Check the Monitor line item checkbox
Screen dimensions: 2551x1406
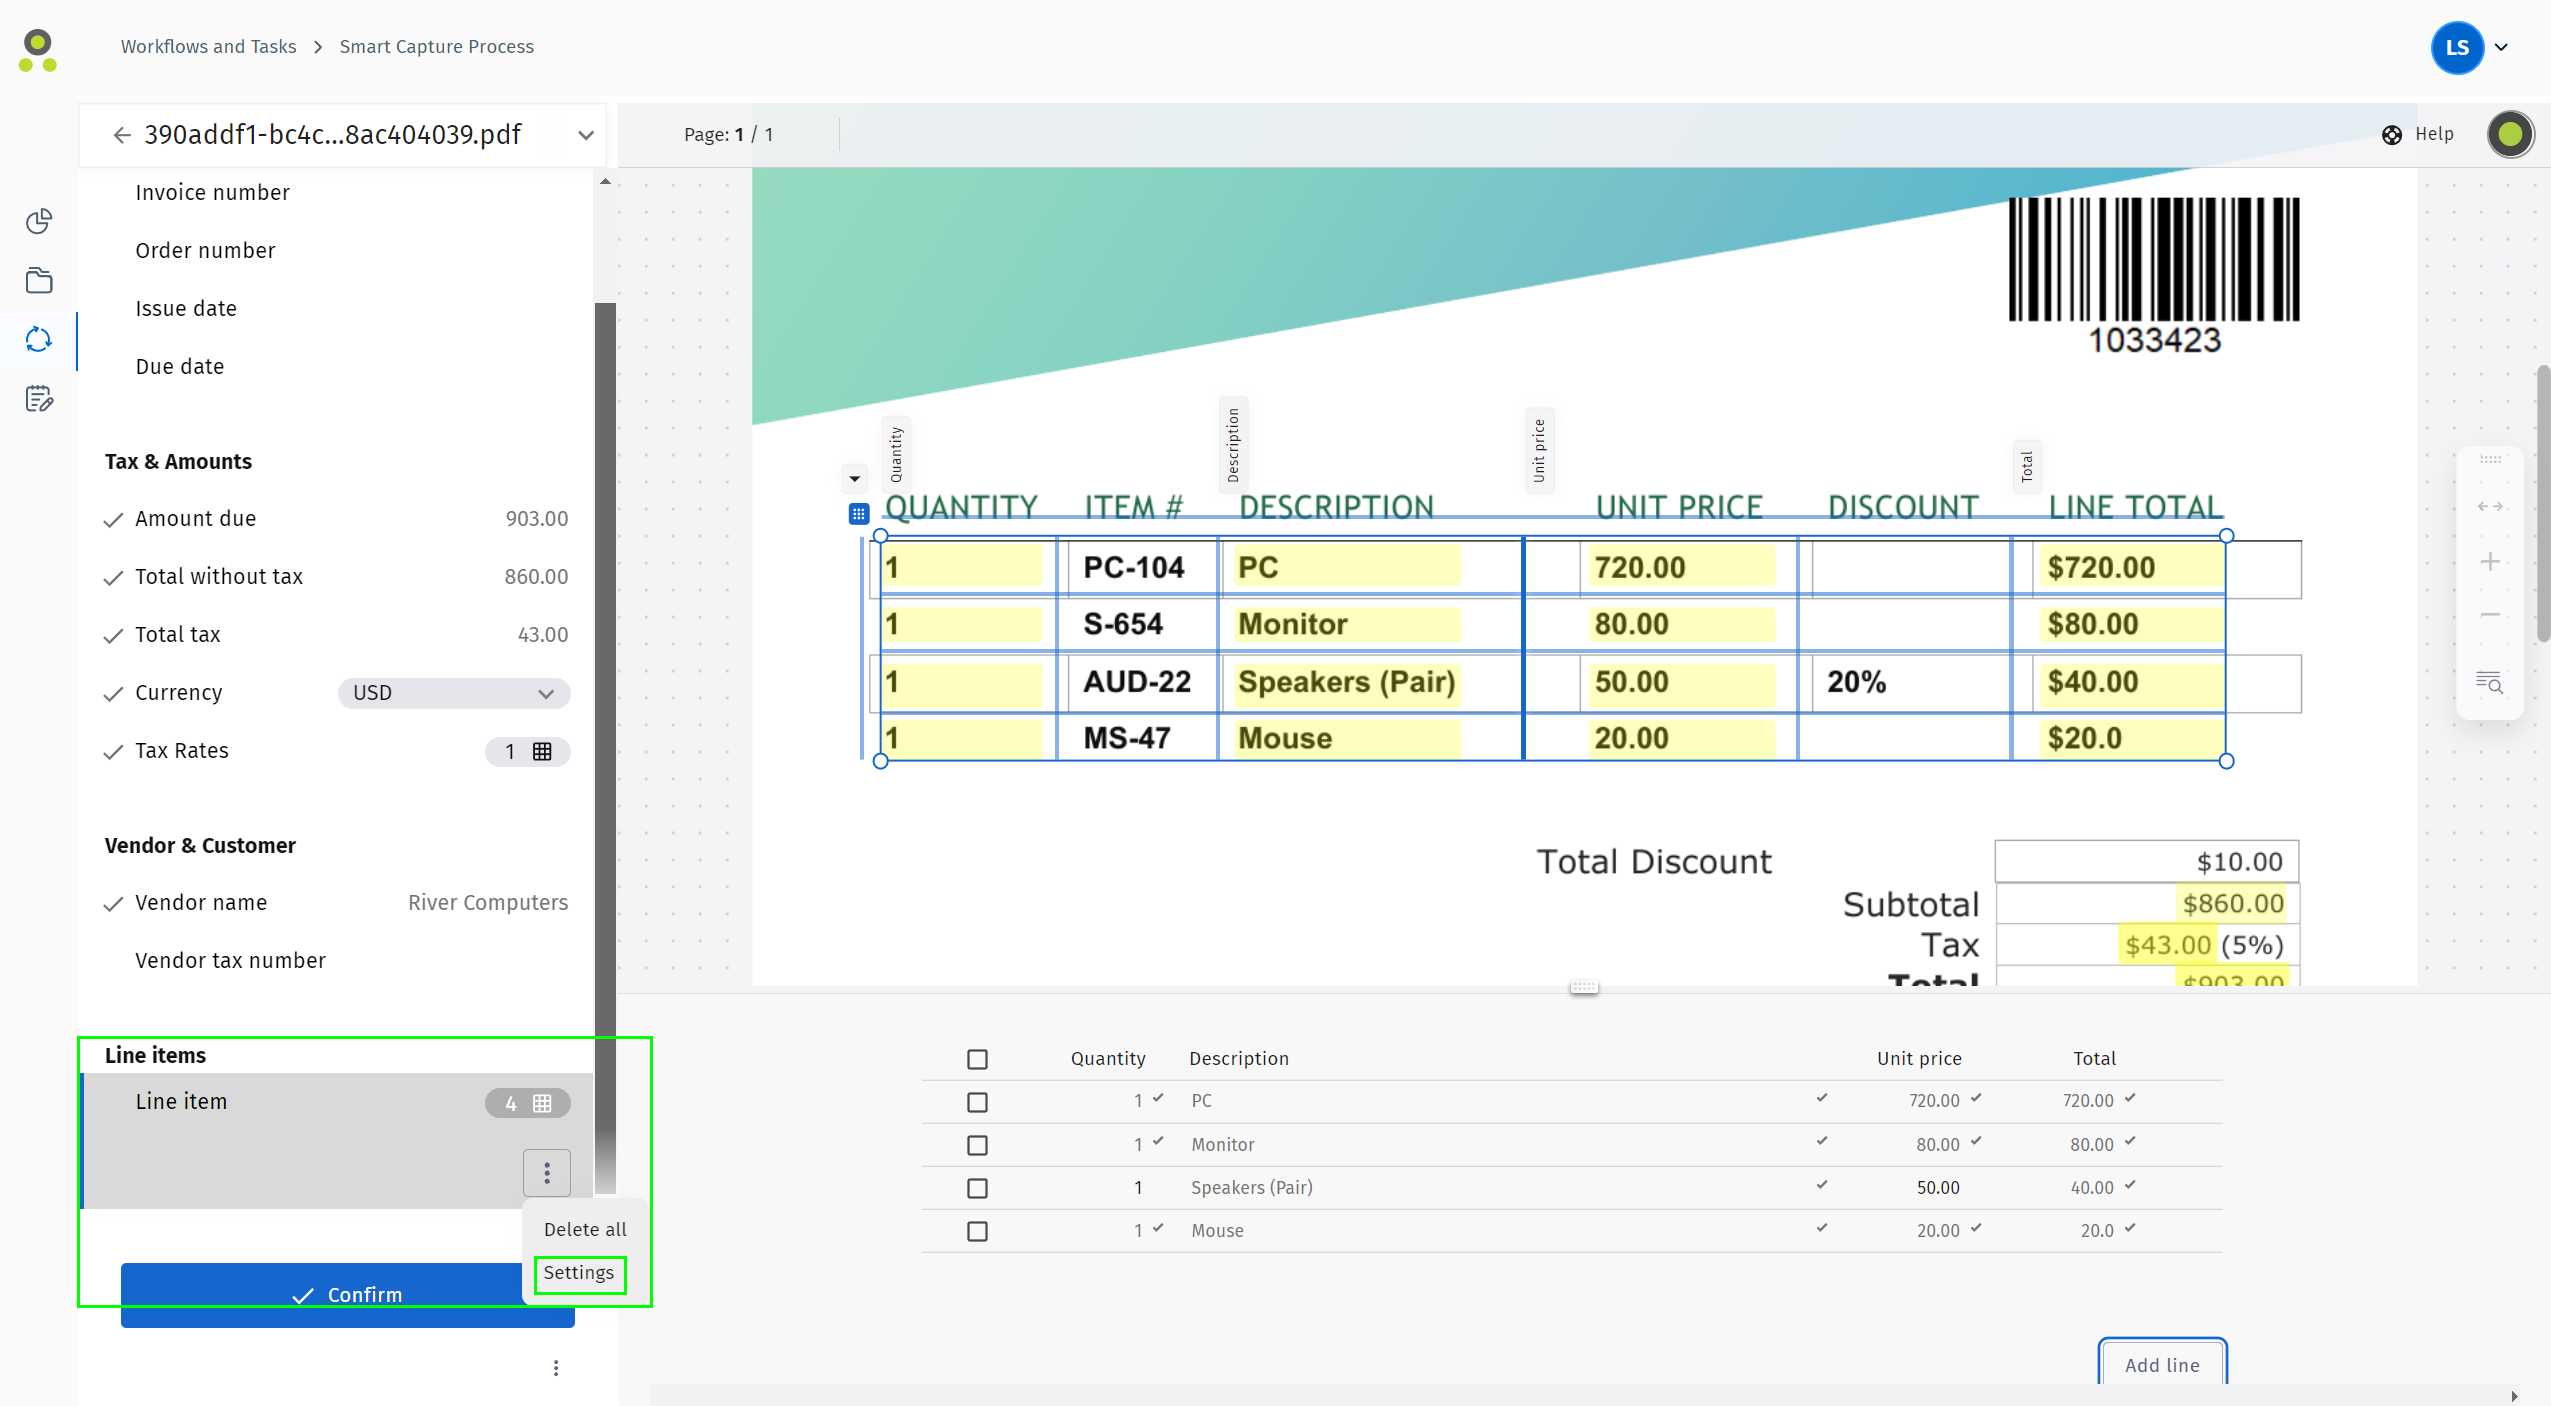(978, 1143)
